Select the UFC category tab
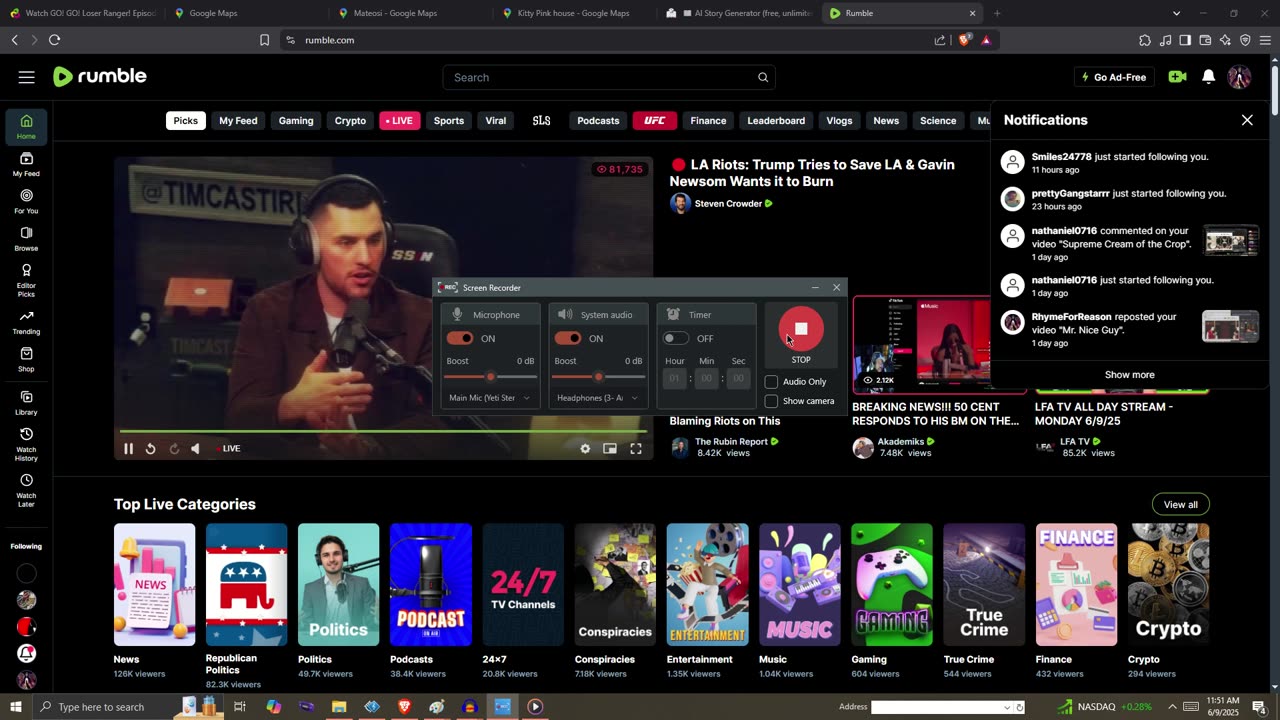 pos(654,121)
